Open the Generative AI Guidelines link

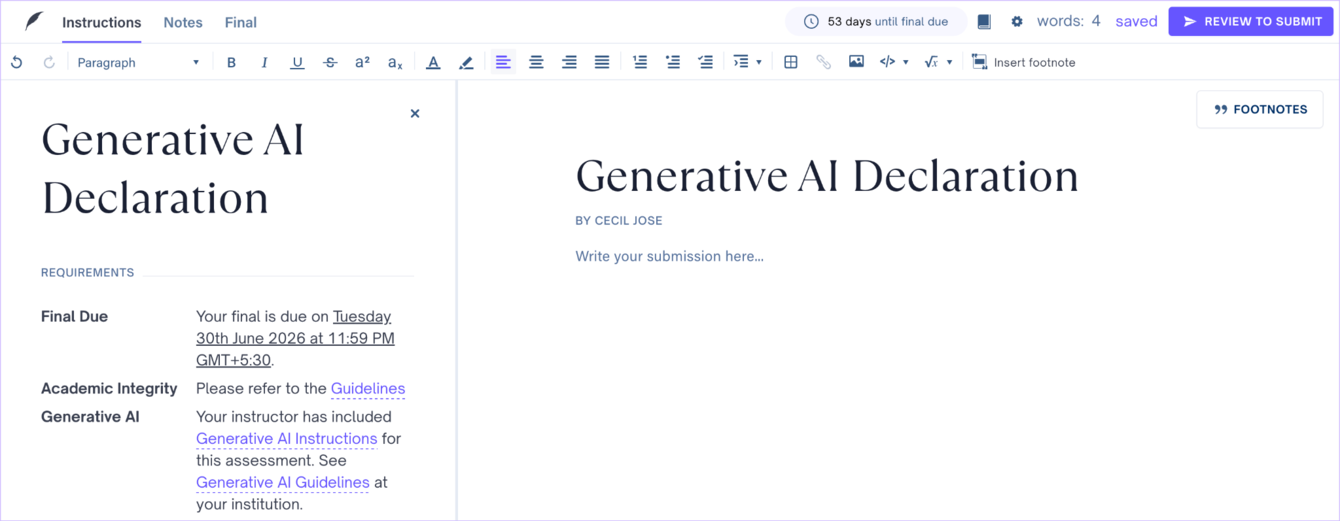tap(283, 482)
